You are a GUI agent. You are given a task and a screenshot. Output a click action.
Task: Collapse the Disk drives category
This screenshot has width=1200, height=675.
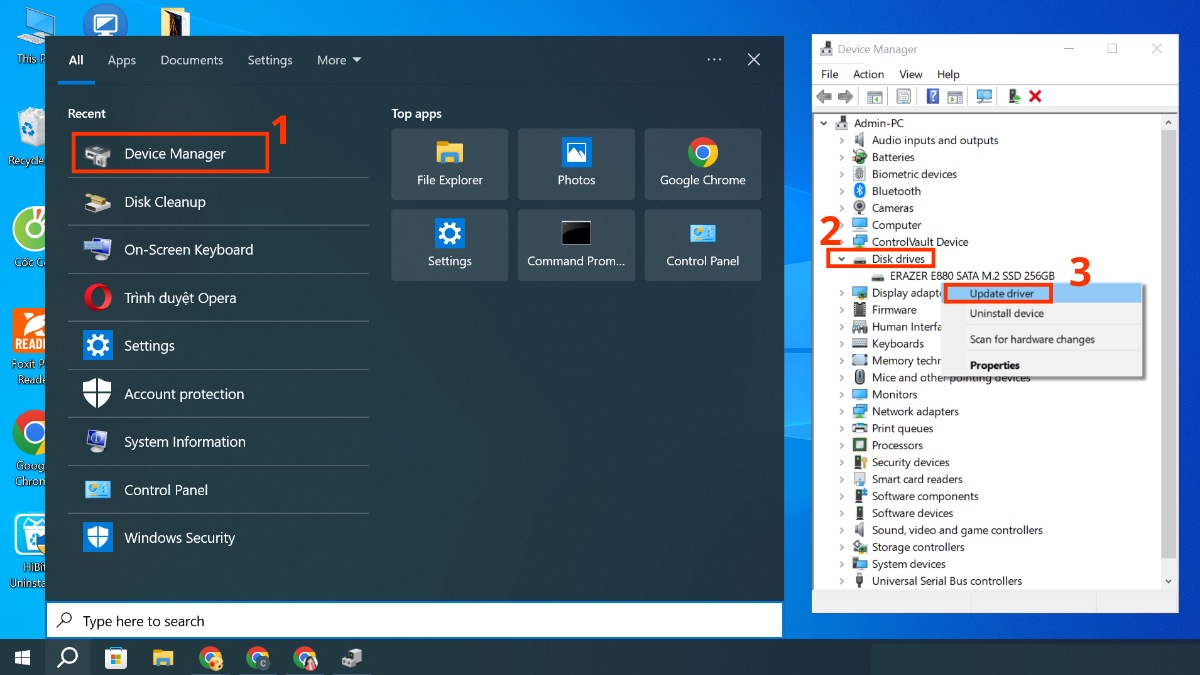pyautogui.click(x=842, y=259)
